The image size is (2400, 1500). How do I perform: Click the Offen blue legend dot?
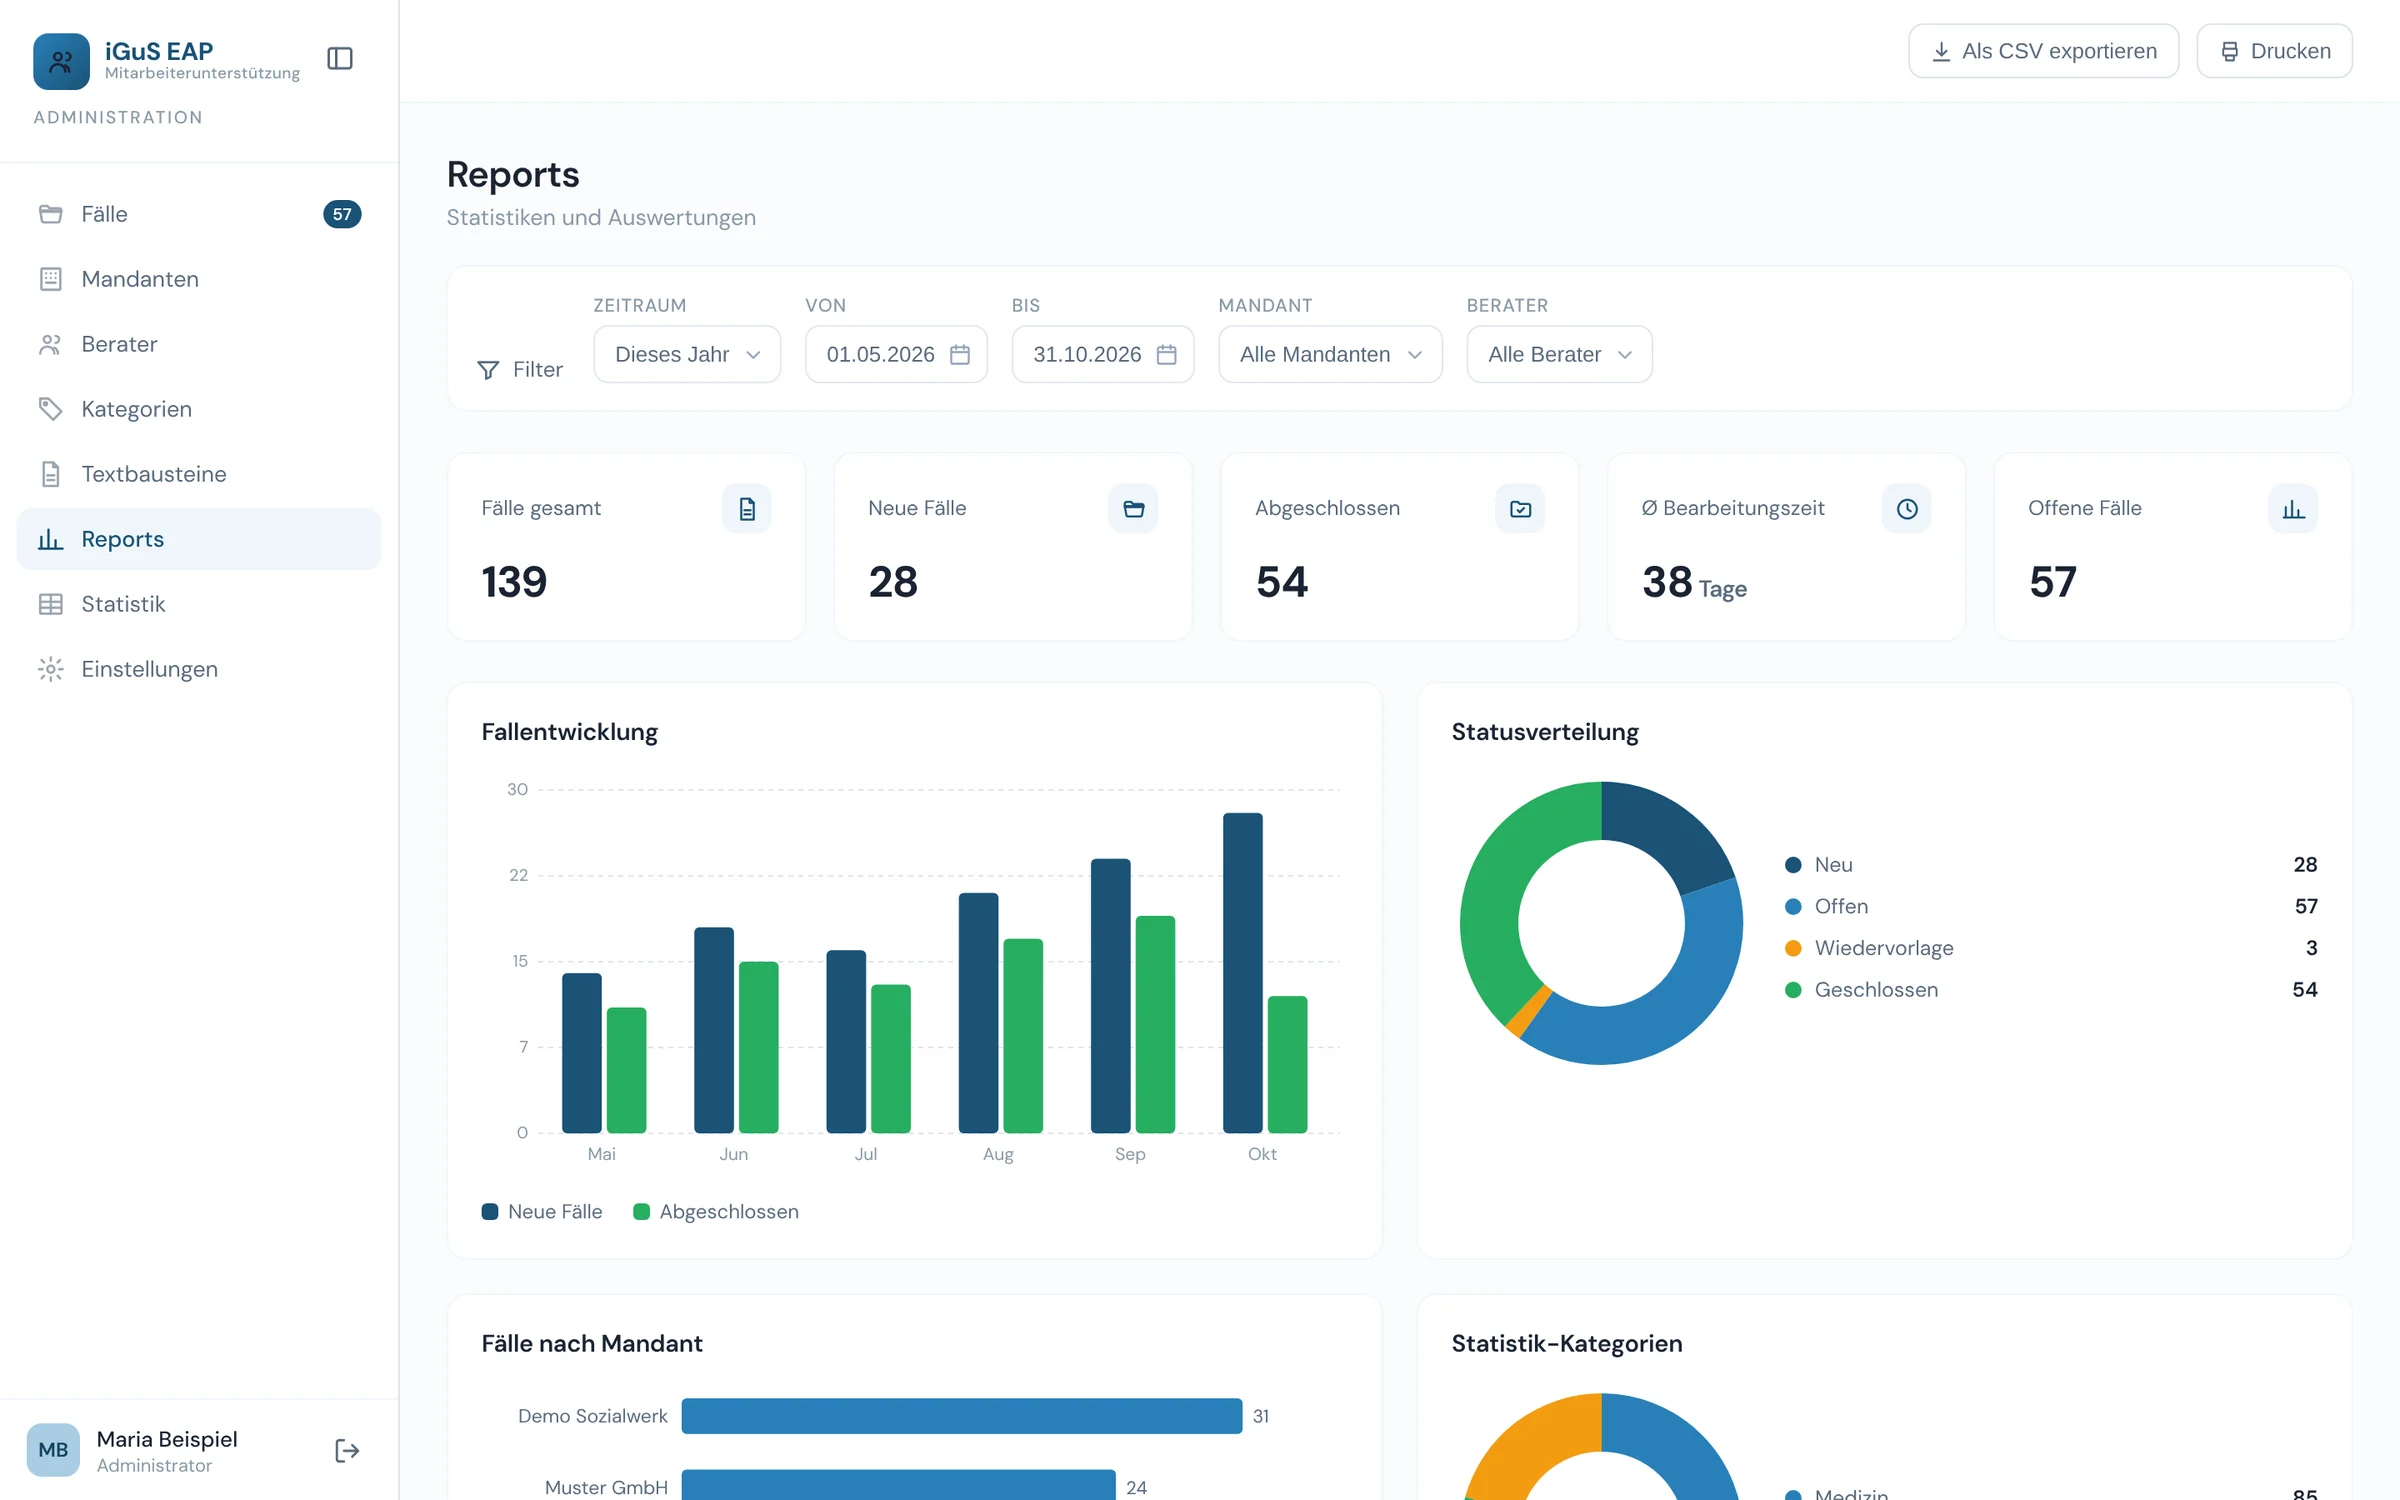(1793, 907)
